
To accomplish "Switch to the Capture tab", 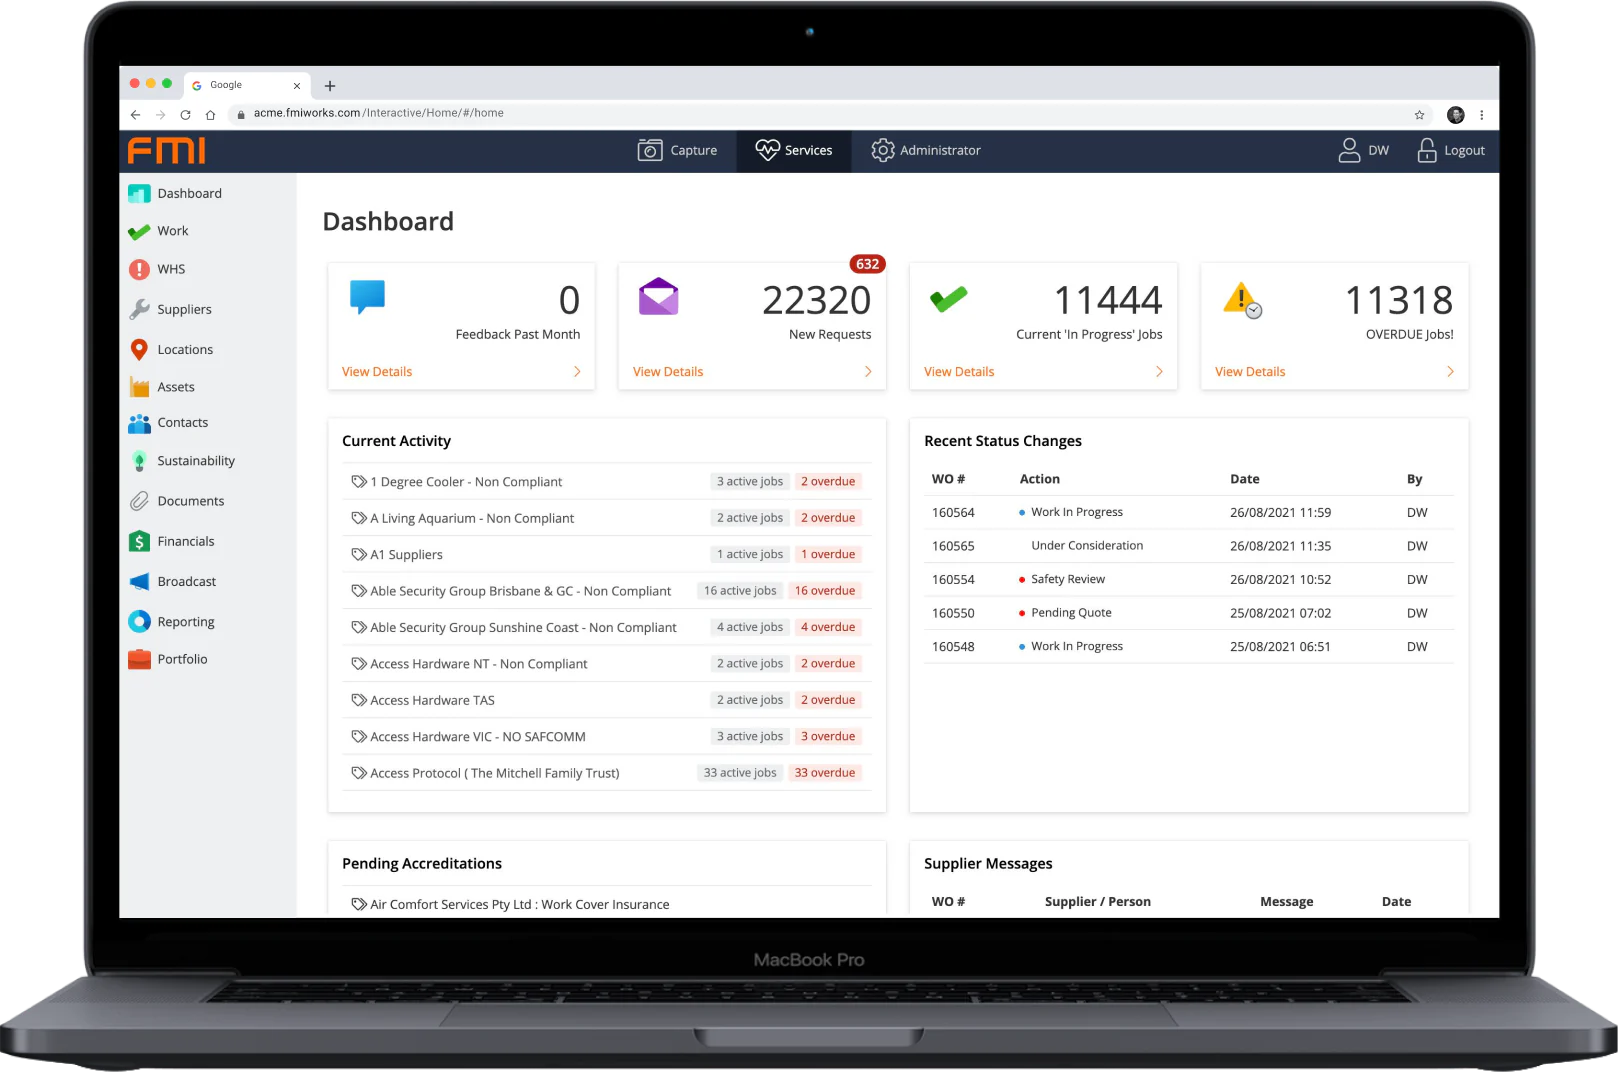I will point(678,150).
